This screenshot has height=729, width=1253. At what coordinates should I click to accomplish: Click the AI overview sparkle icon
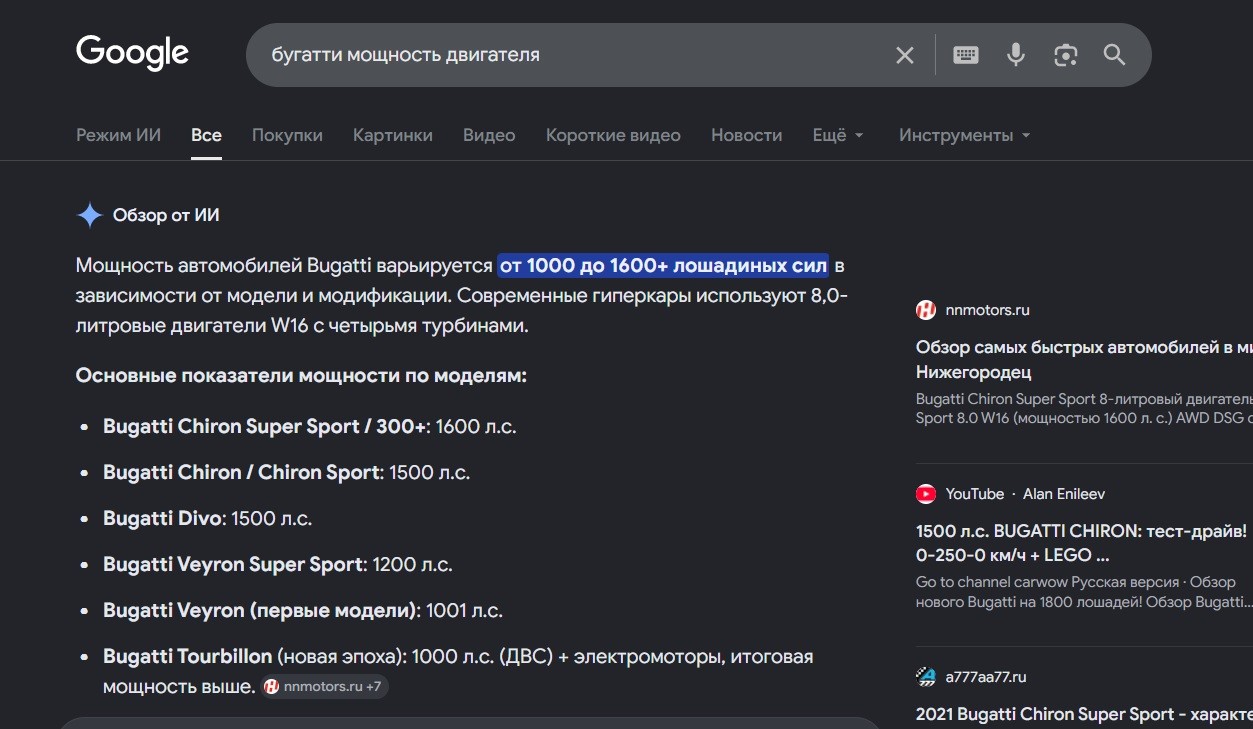pyautogui.click(x=90, y=215)
